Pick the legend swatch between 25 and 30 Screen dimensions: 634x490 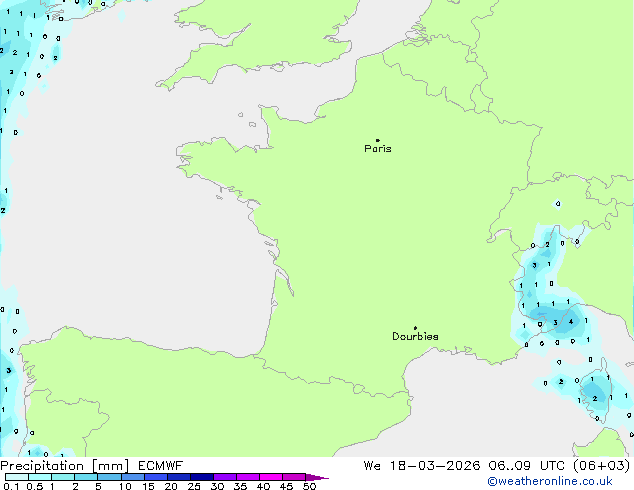tap(202, 477)
